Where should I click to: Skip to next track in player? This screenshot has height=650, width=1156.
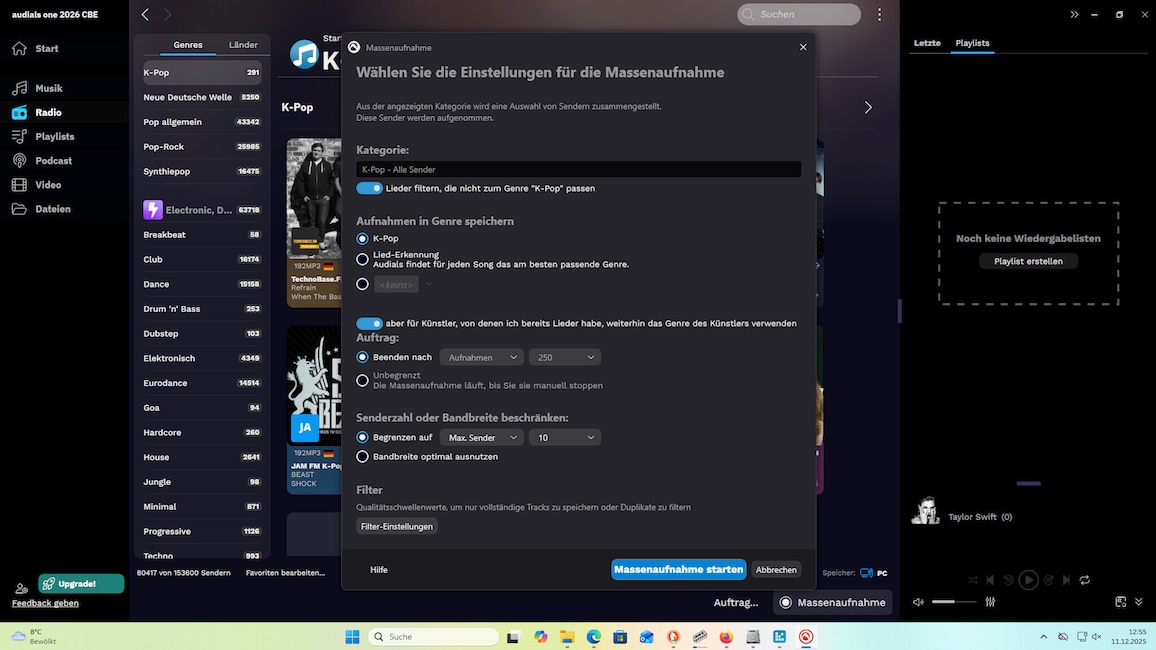point(1066,580)
